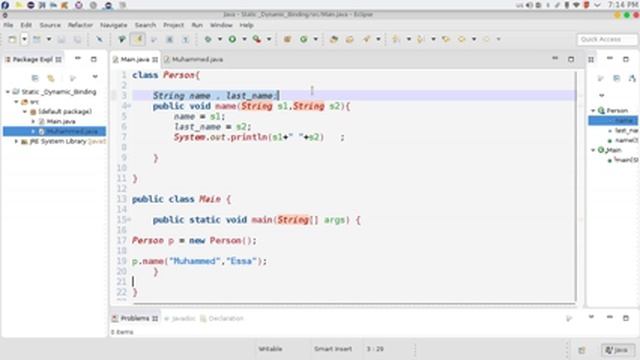Image resolution: width=640 pixels, height=360 pixels.
Task: Open the File menu
Action: click(8, 25)
